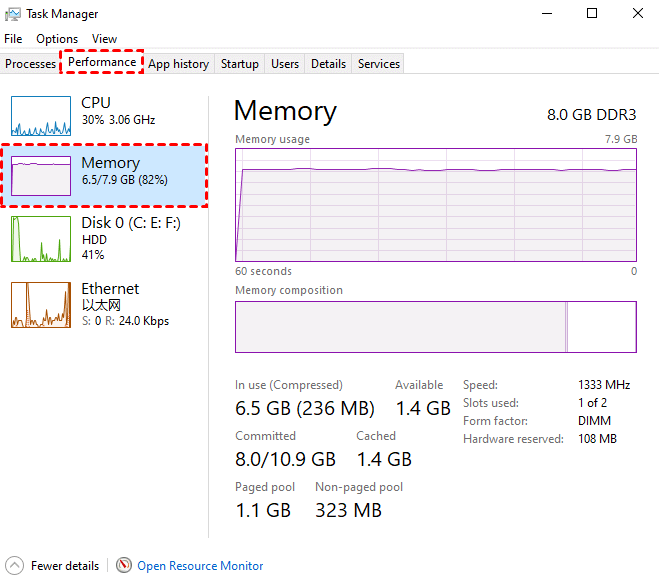The image size is (659, 587).
Task: Open the Services tab
Action: click(379, 64)
